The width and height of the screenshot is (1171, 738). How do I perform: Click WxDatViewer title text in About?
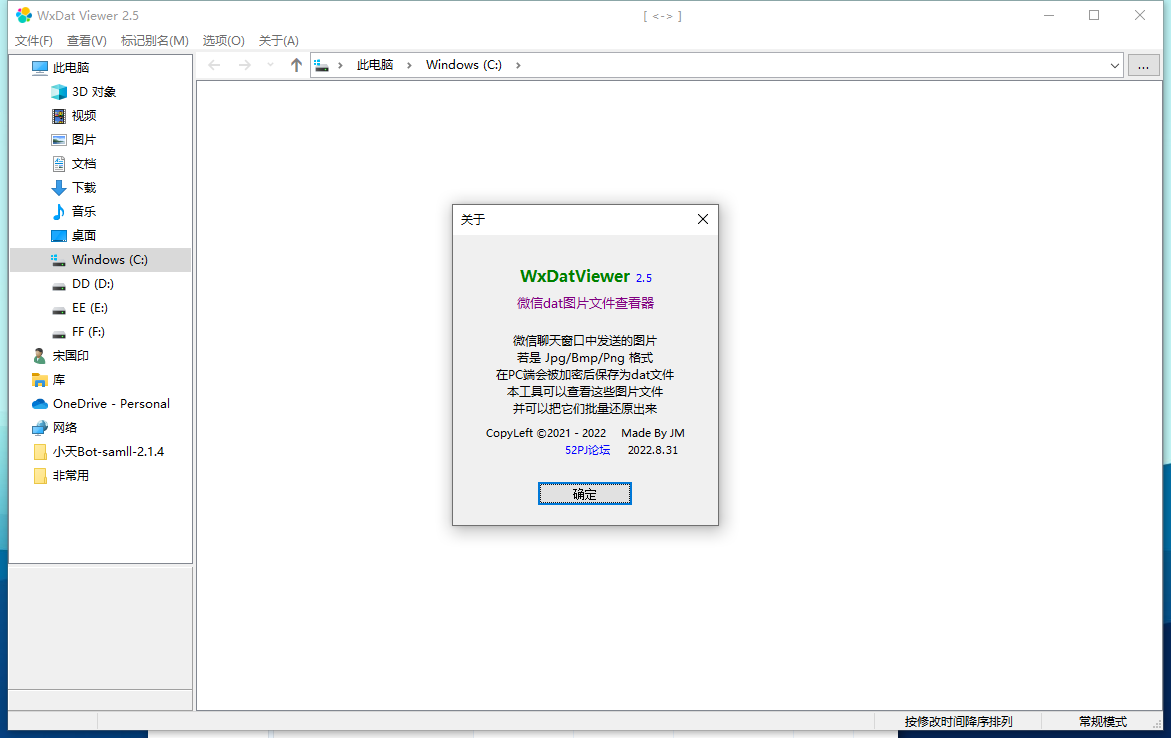[x=575, y=276]
